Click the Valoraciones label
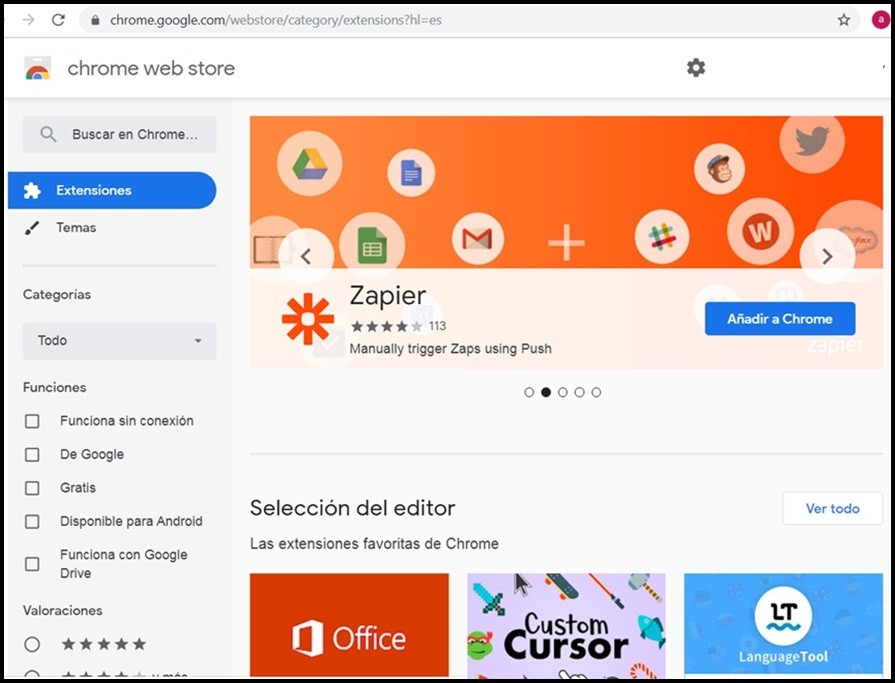This screenshot has width=895, height=683. (x=63, y=611)
